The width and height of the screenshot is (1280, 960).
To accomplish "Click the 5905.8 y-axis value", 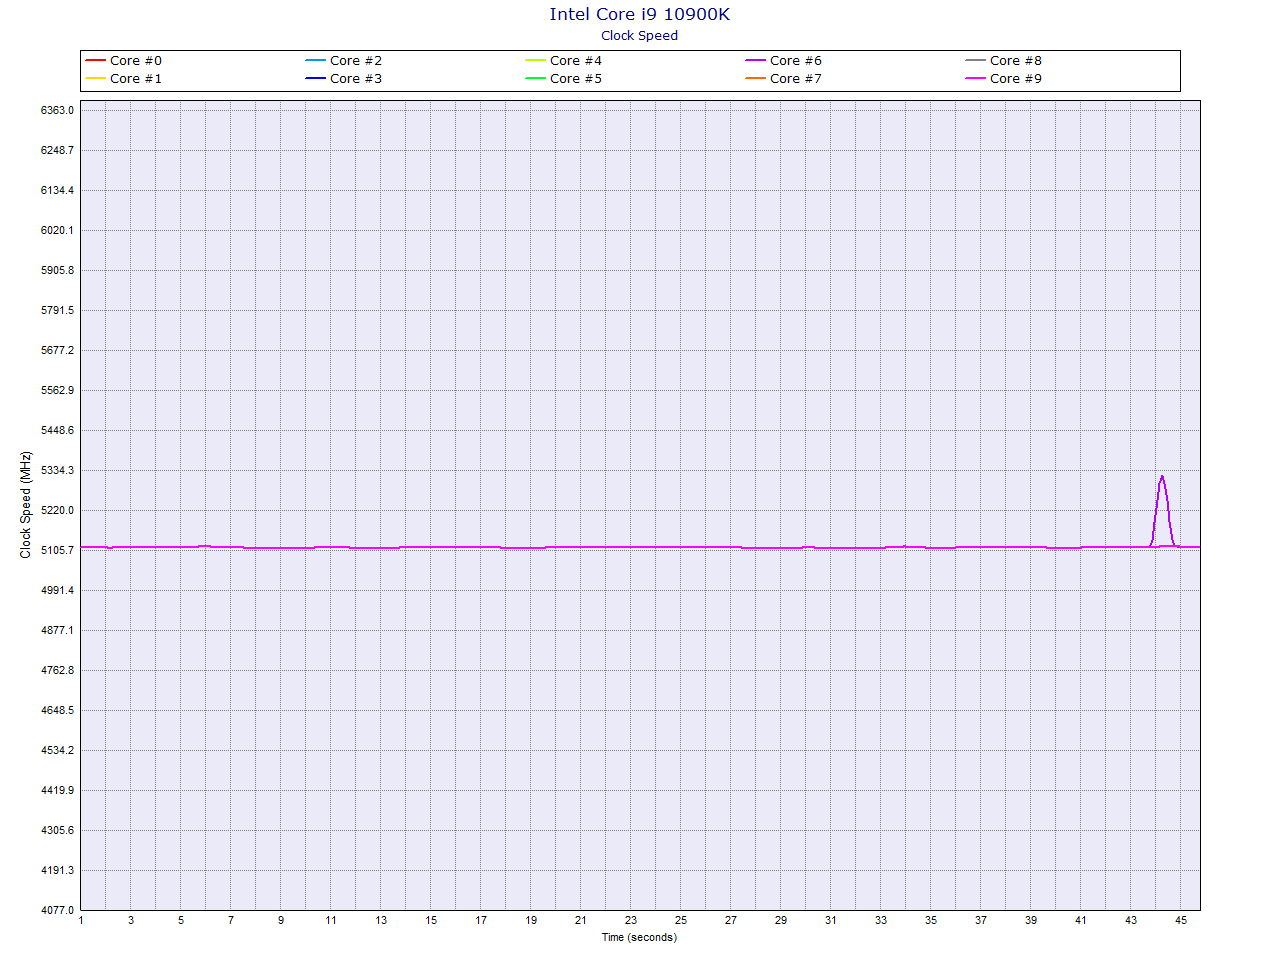I will (x=57, y=270).
